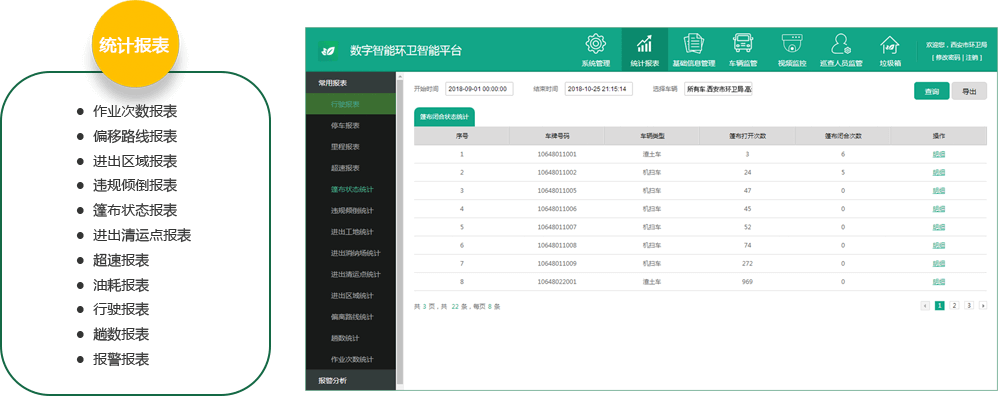The width and height of the screenshot is (998, 396).
Task: Focus the 结束时间 date field
Action: pyautogui.click(x=598, y=89)
